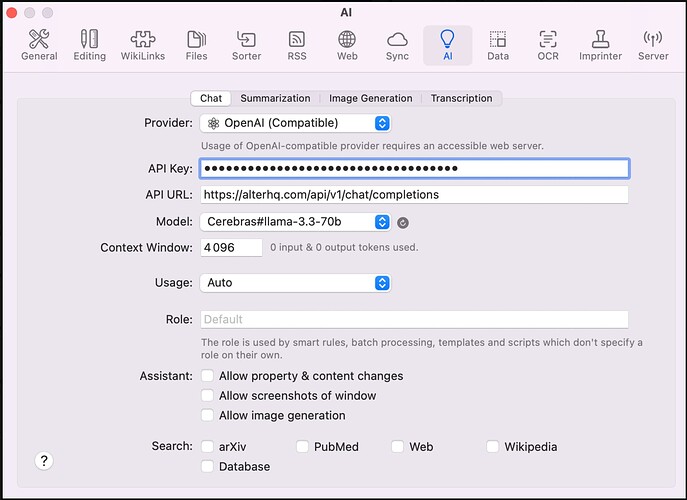Open the Sync settings pane
This screenshot has height=500, width=687.
pos(397,45)
